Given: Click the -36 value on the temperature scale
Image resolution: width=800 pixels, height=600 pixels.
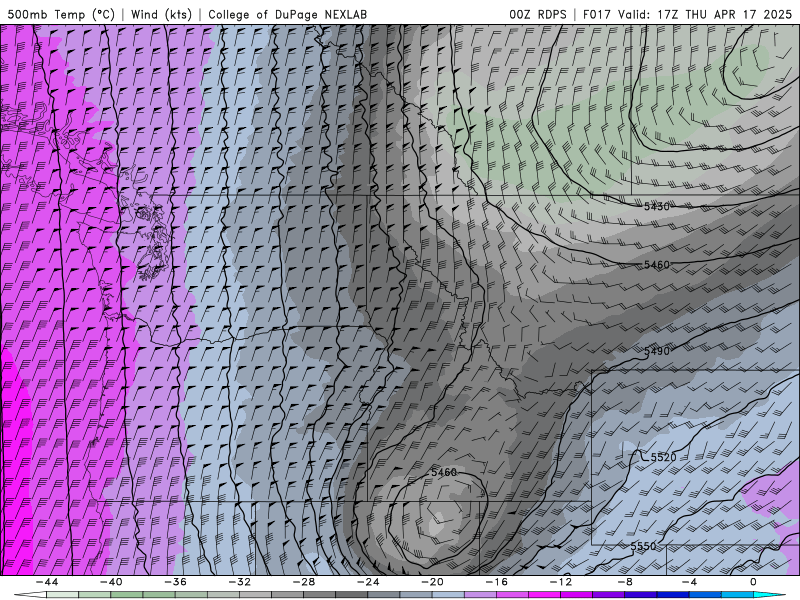Looking at the screenshot, I should 175,582.
